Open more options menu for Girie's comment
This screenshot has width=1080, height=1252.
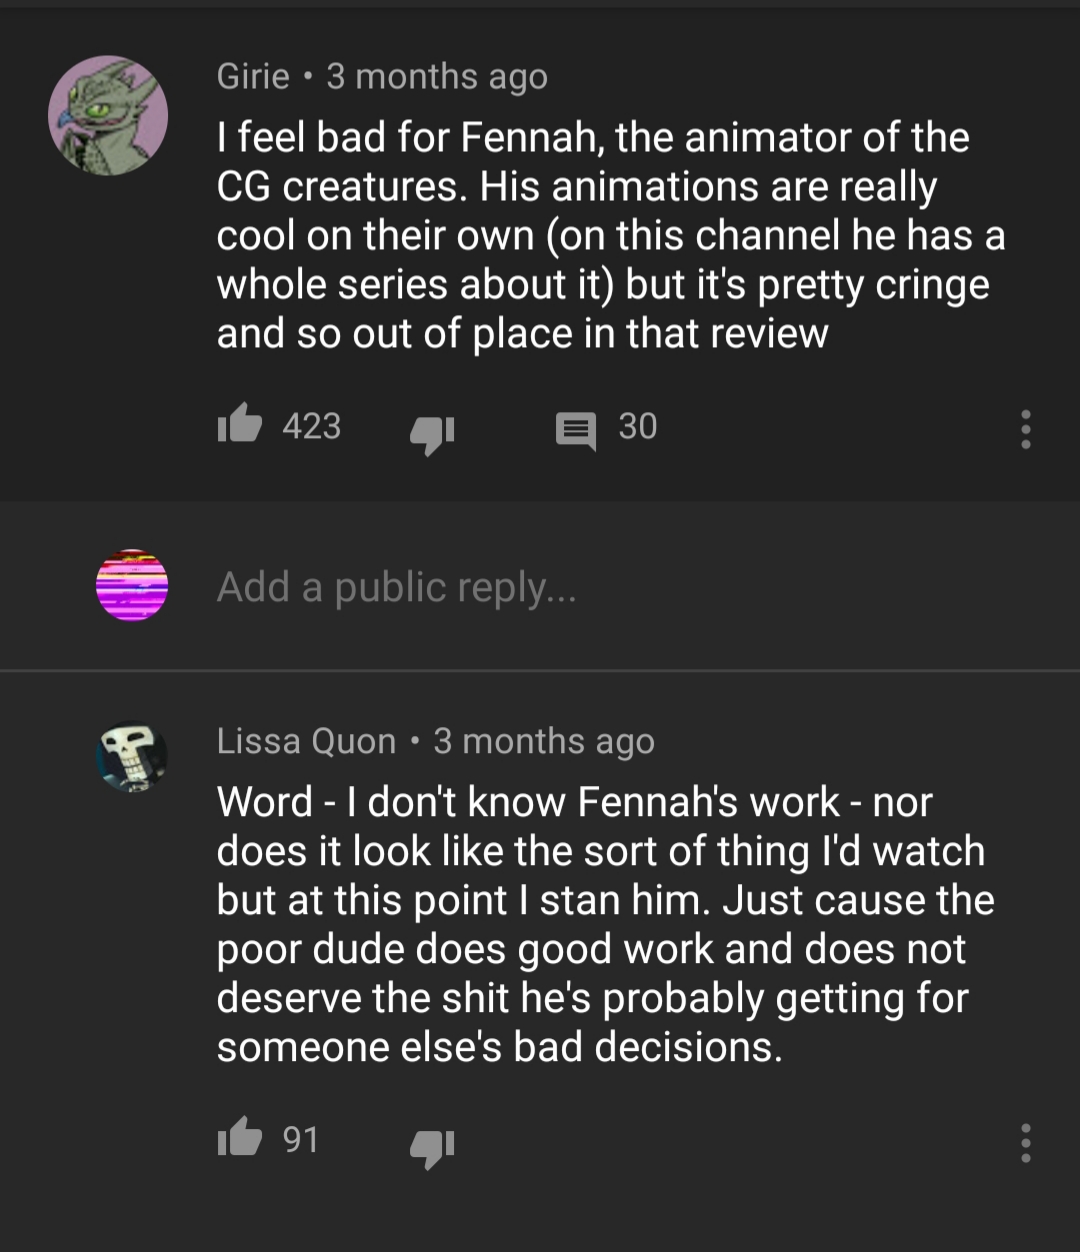click(x=1025, y=429)
